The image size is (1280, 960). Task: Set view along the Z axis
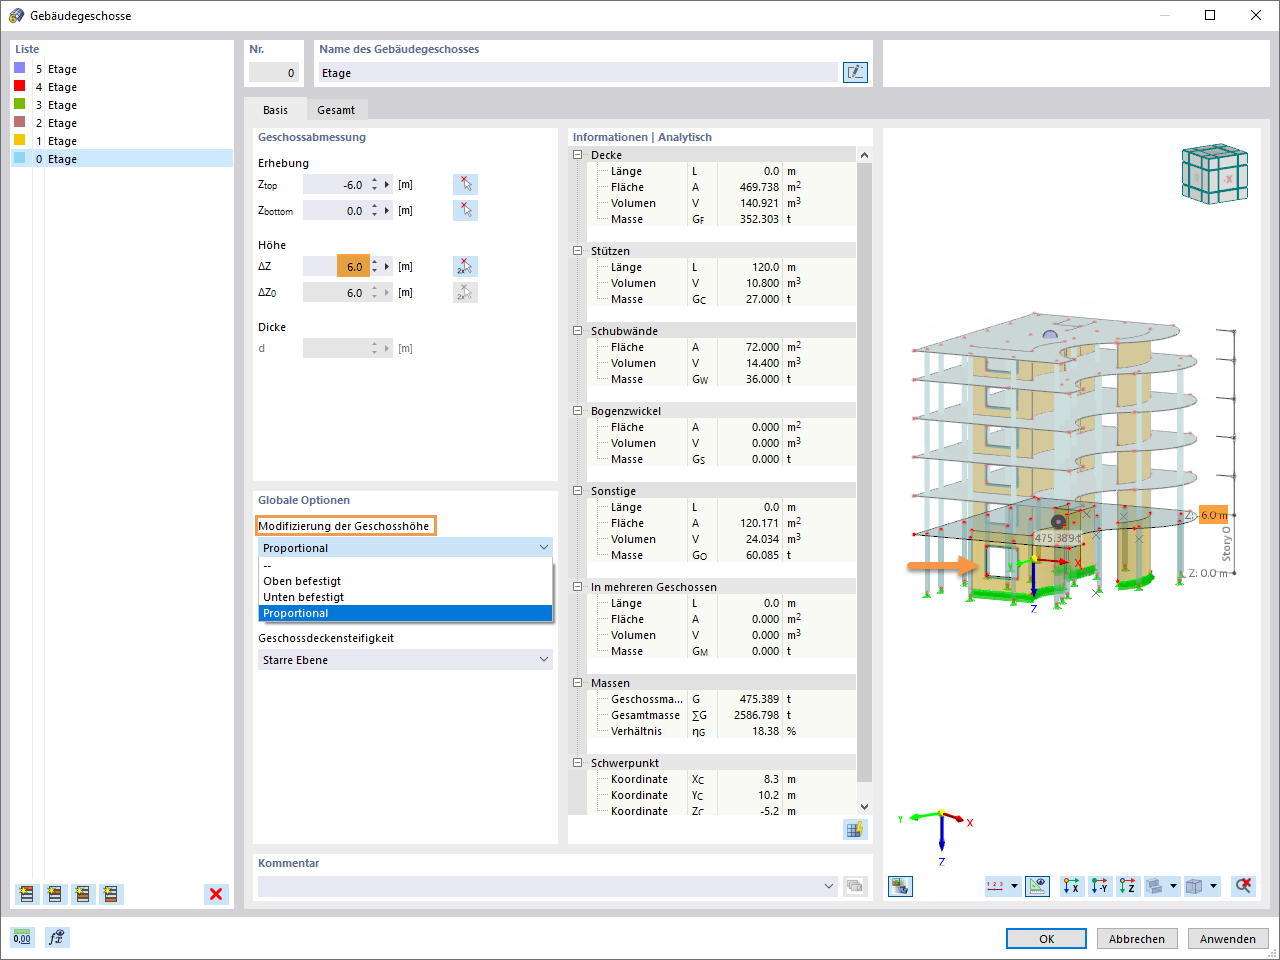click(x=1128, y=886)
